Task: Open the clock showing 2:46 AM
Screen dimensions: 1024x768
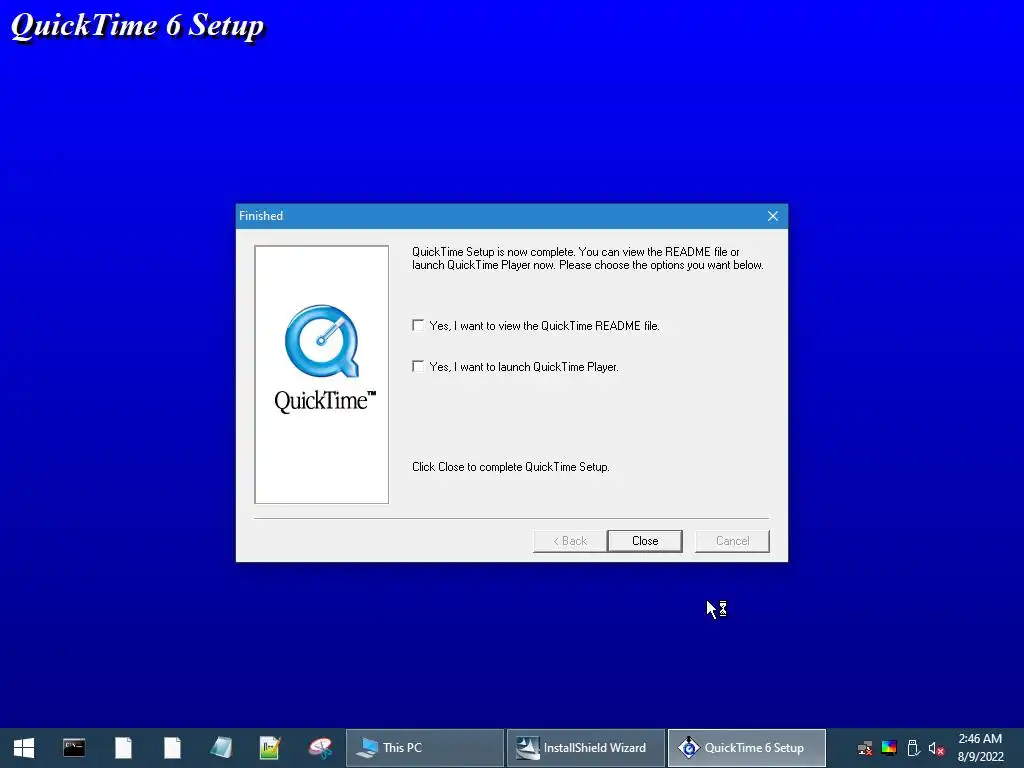Action: coord(980,748)
